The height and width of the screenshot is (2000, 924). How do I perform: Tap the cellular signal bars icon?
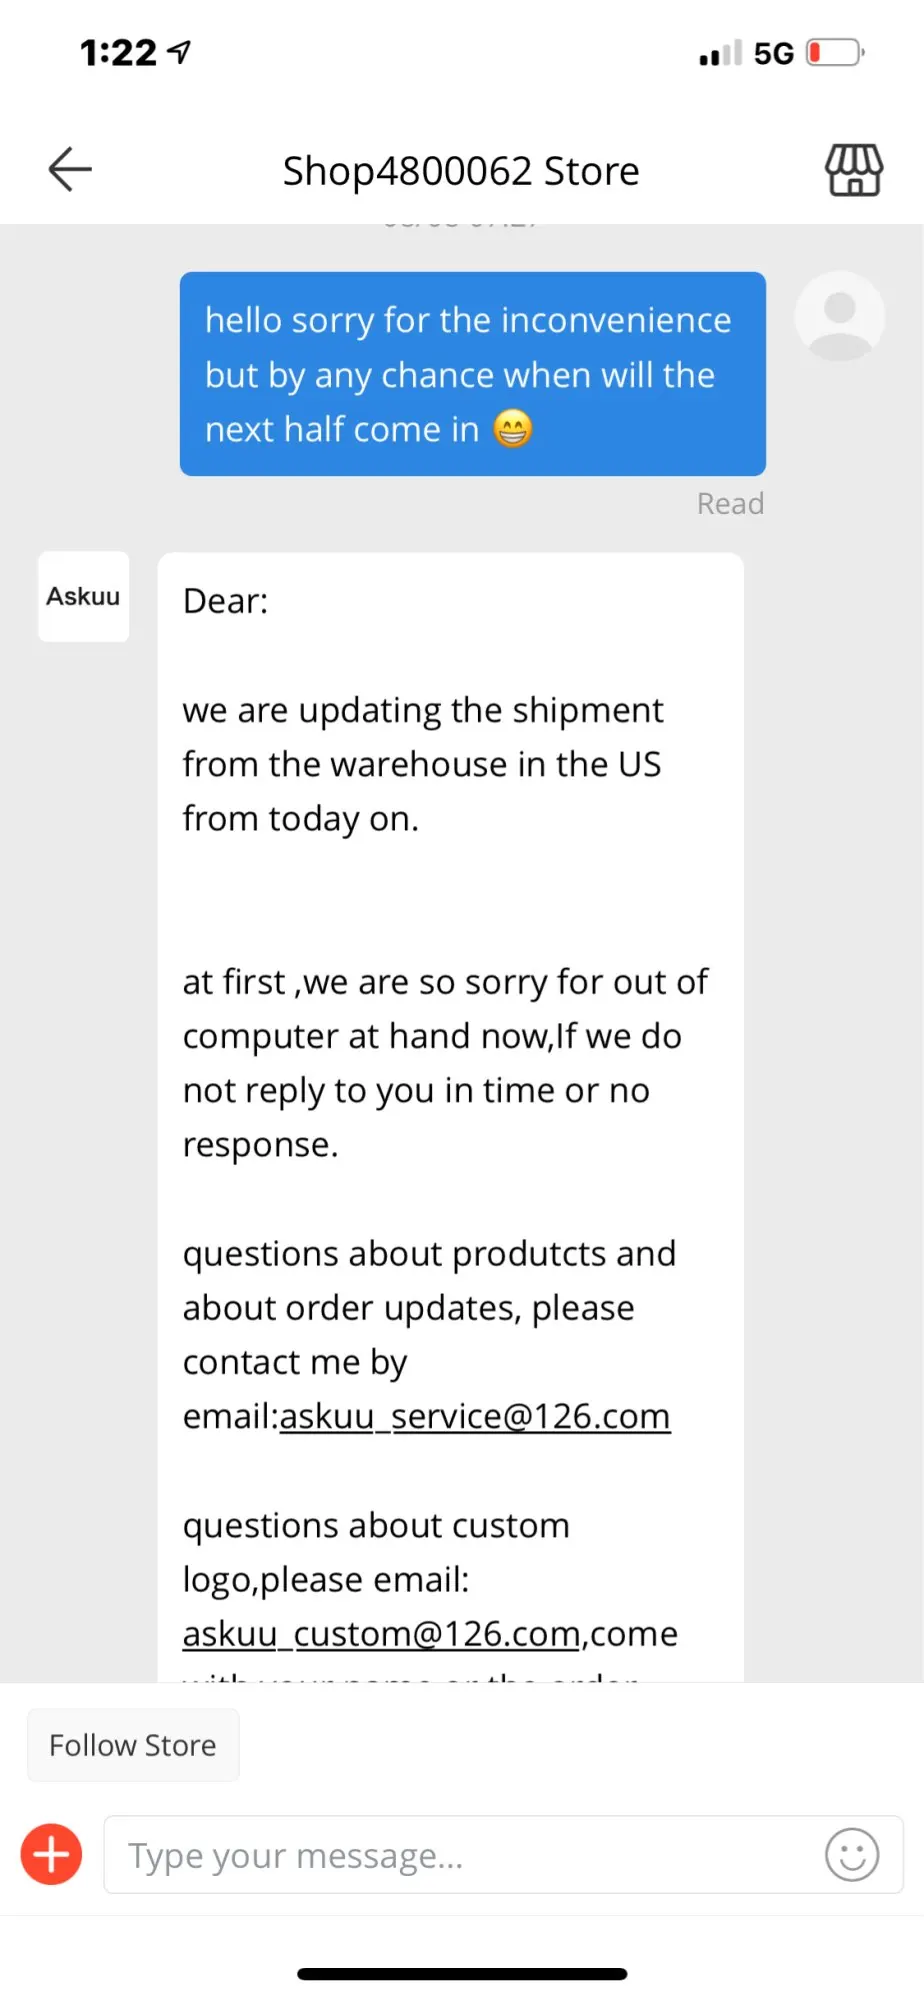coord(720,52)
